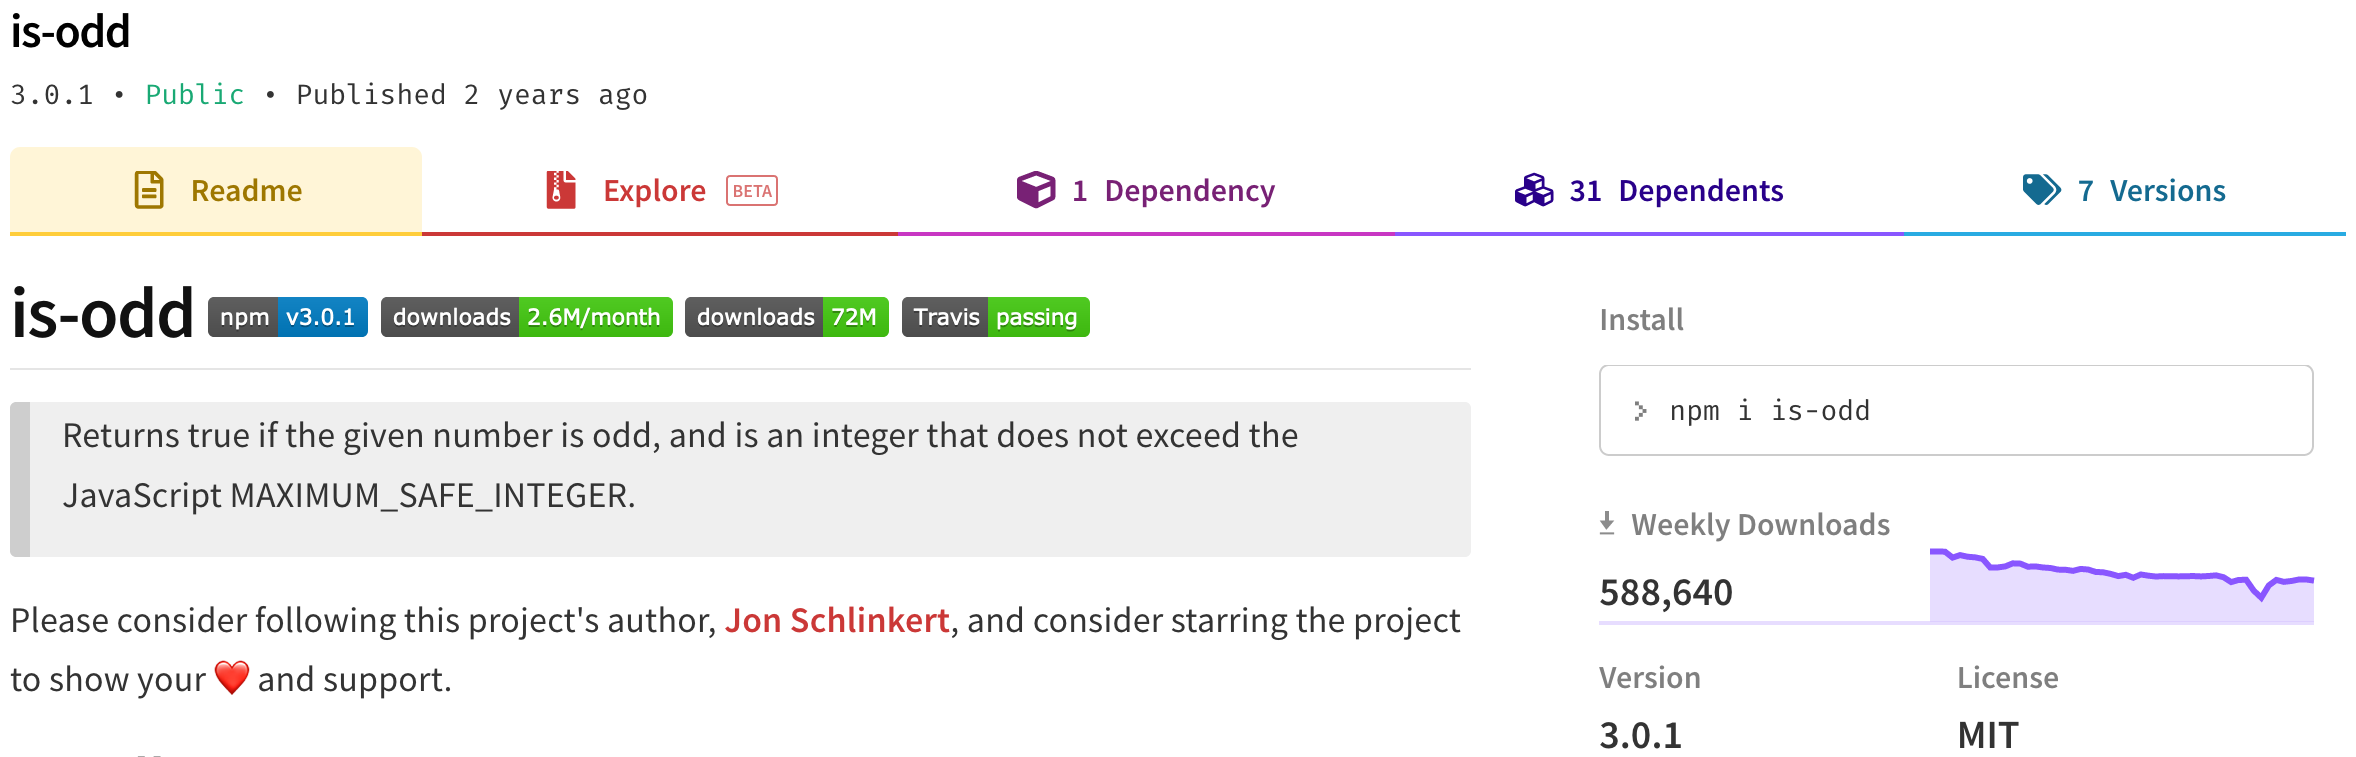Follow the Jon Schlinkert author link
Viewport: 2356px width, 757px height.
click(x=837, y=620)
